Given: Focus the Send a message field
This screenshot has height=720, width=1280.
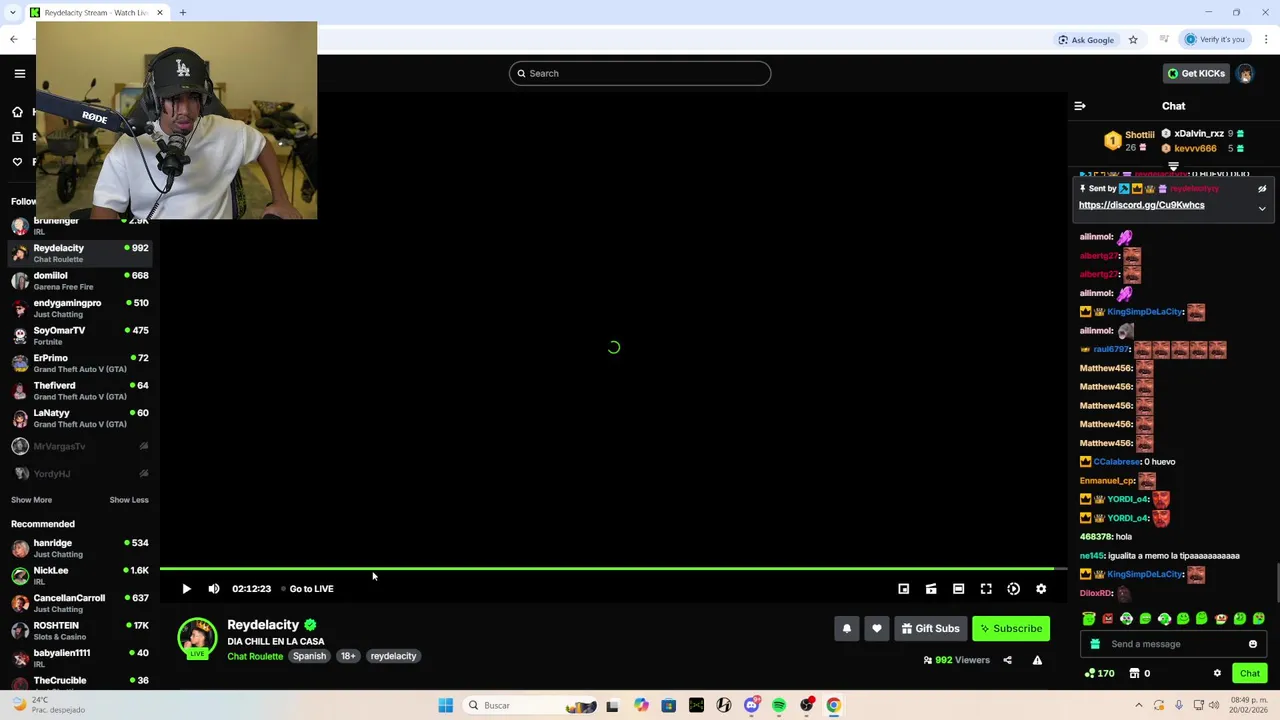Looking at the screenshot, I should coord(1173,644).
